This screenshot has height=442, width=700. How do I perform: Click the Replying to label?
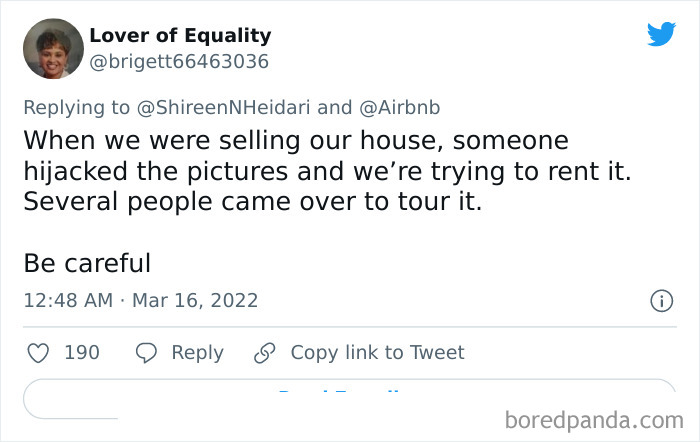77,107
